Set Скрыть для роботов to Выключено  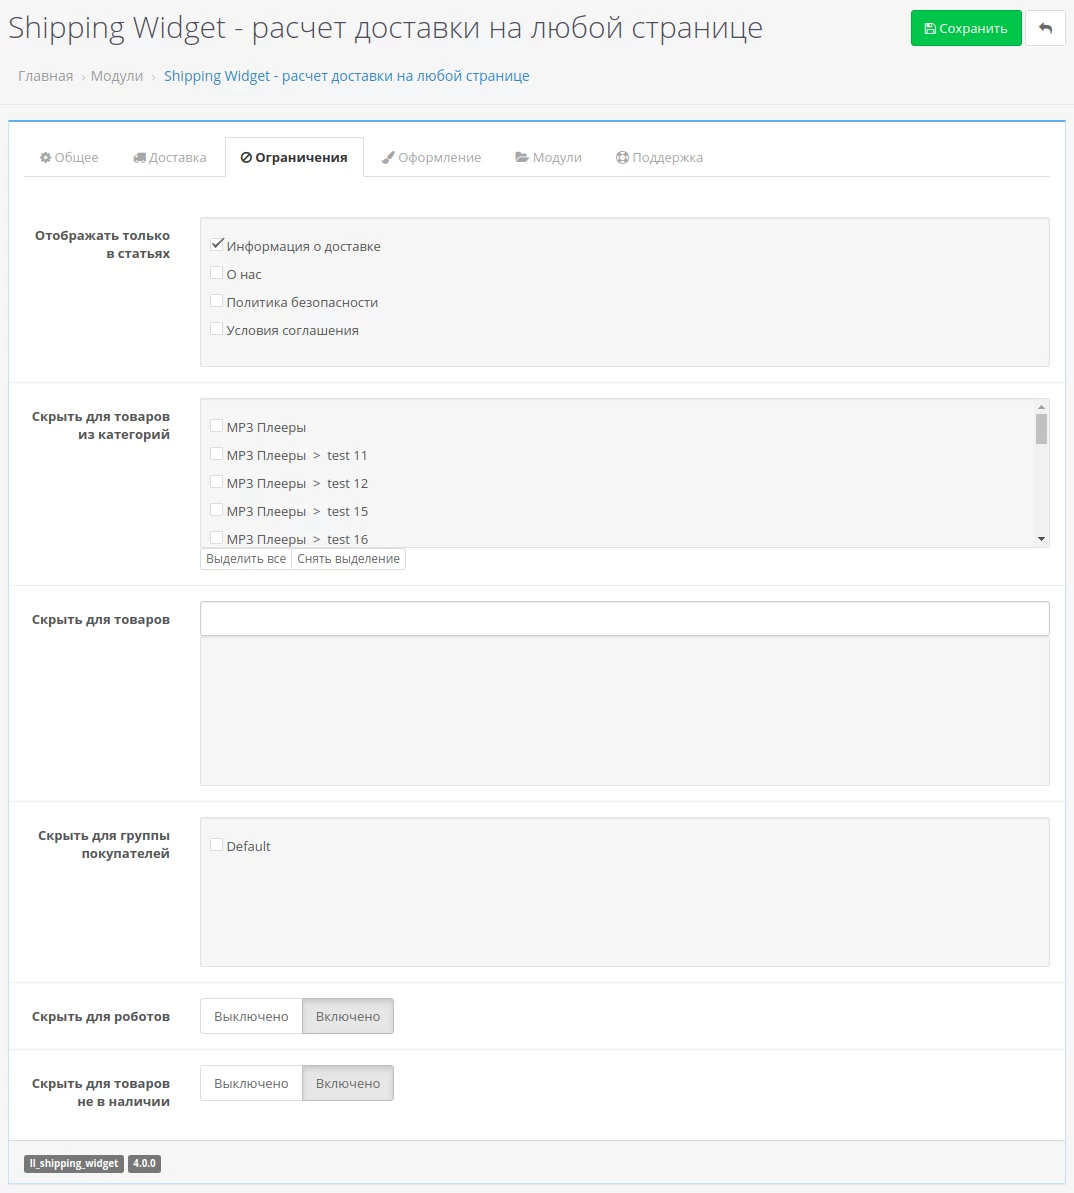click(251, 1016)
